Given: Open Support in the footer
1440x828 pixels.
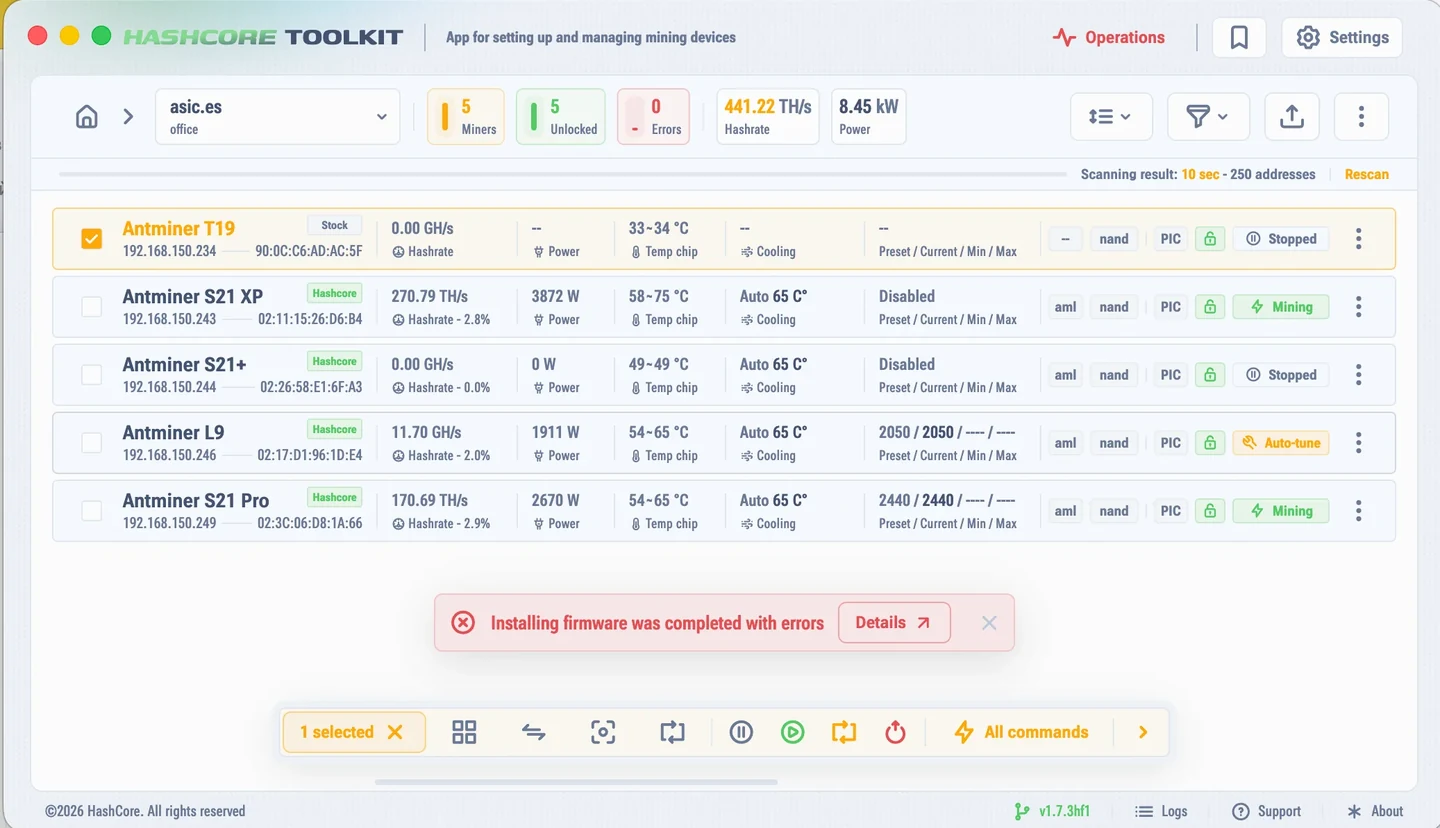Looking at the screenshot, I should [1267, 811].
